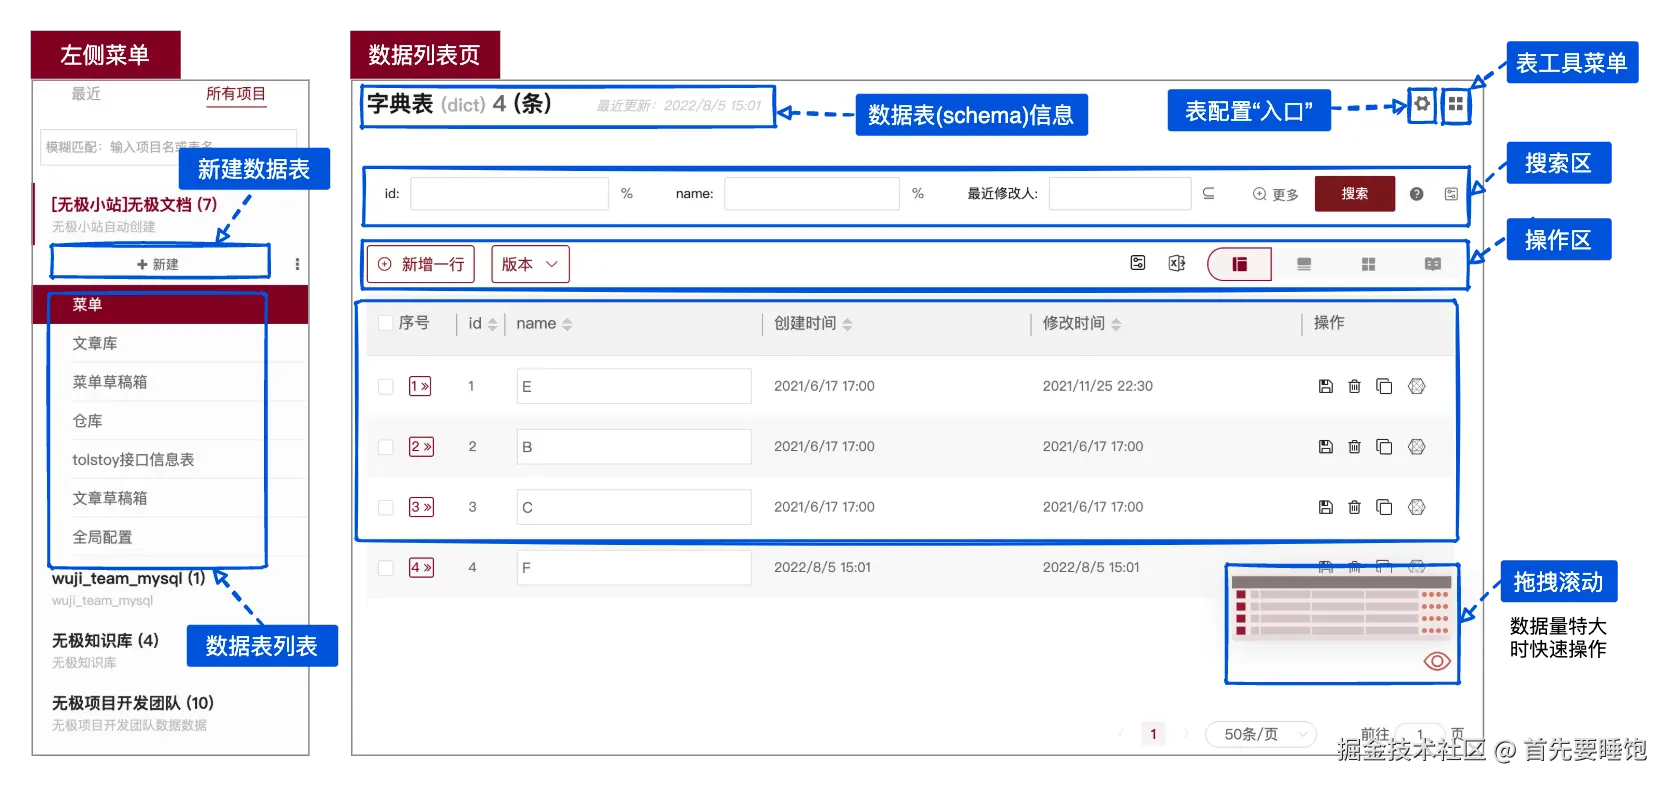
Task: Click the subset operator icon after 最近修改人 field
Action: pyautogui.click(x=1208, y=193)
